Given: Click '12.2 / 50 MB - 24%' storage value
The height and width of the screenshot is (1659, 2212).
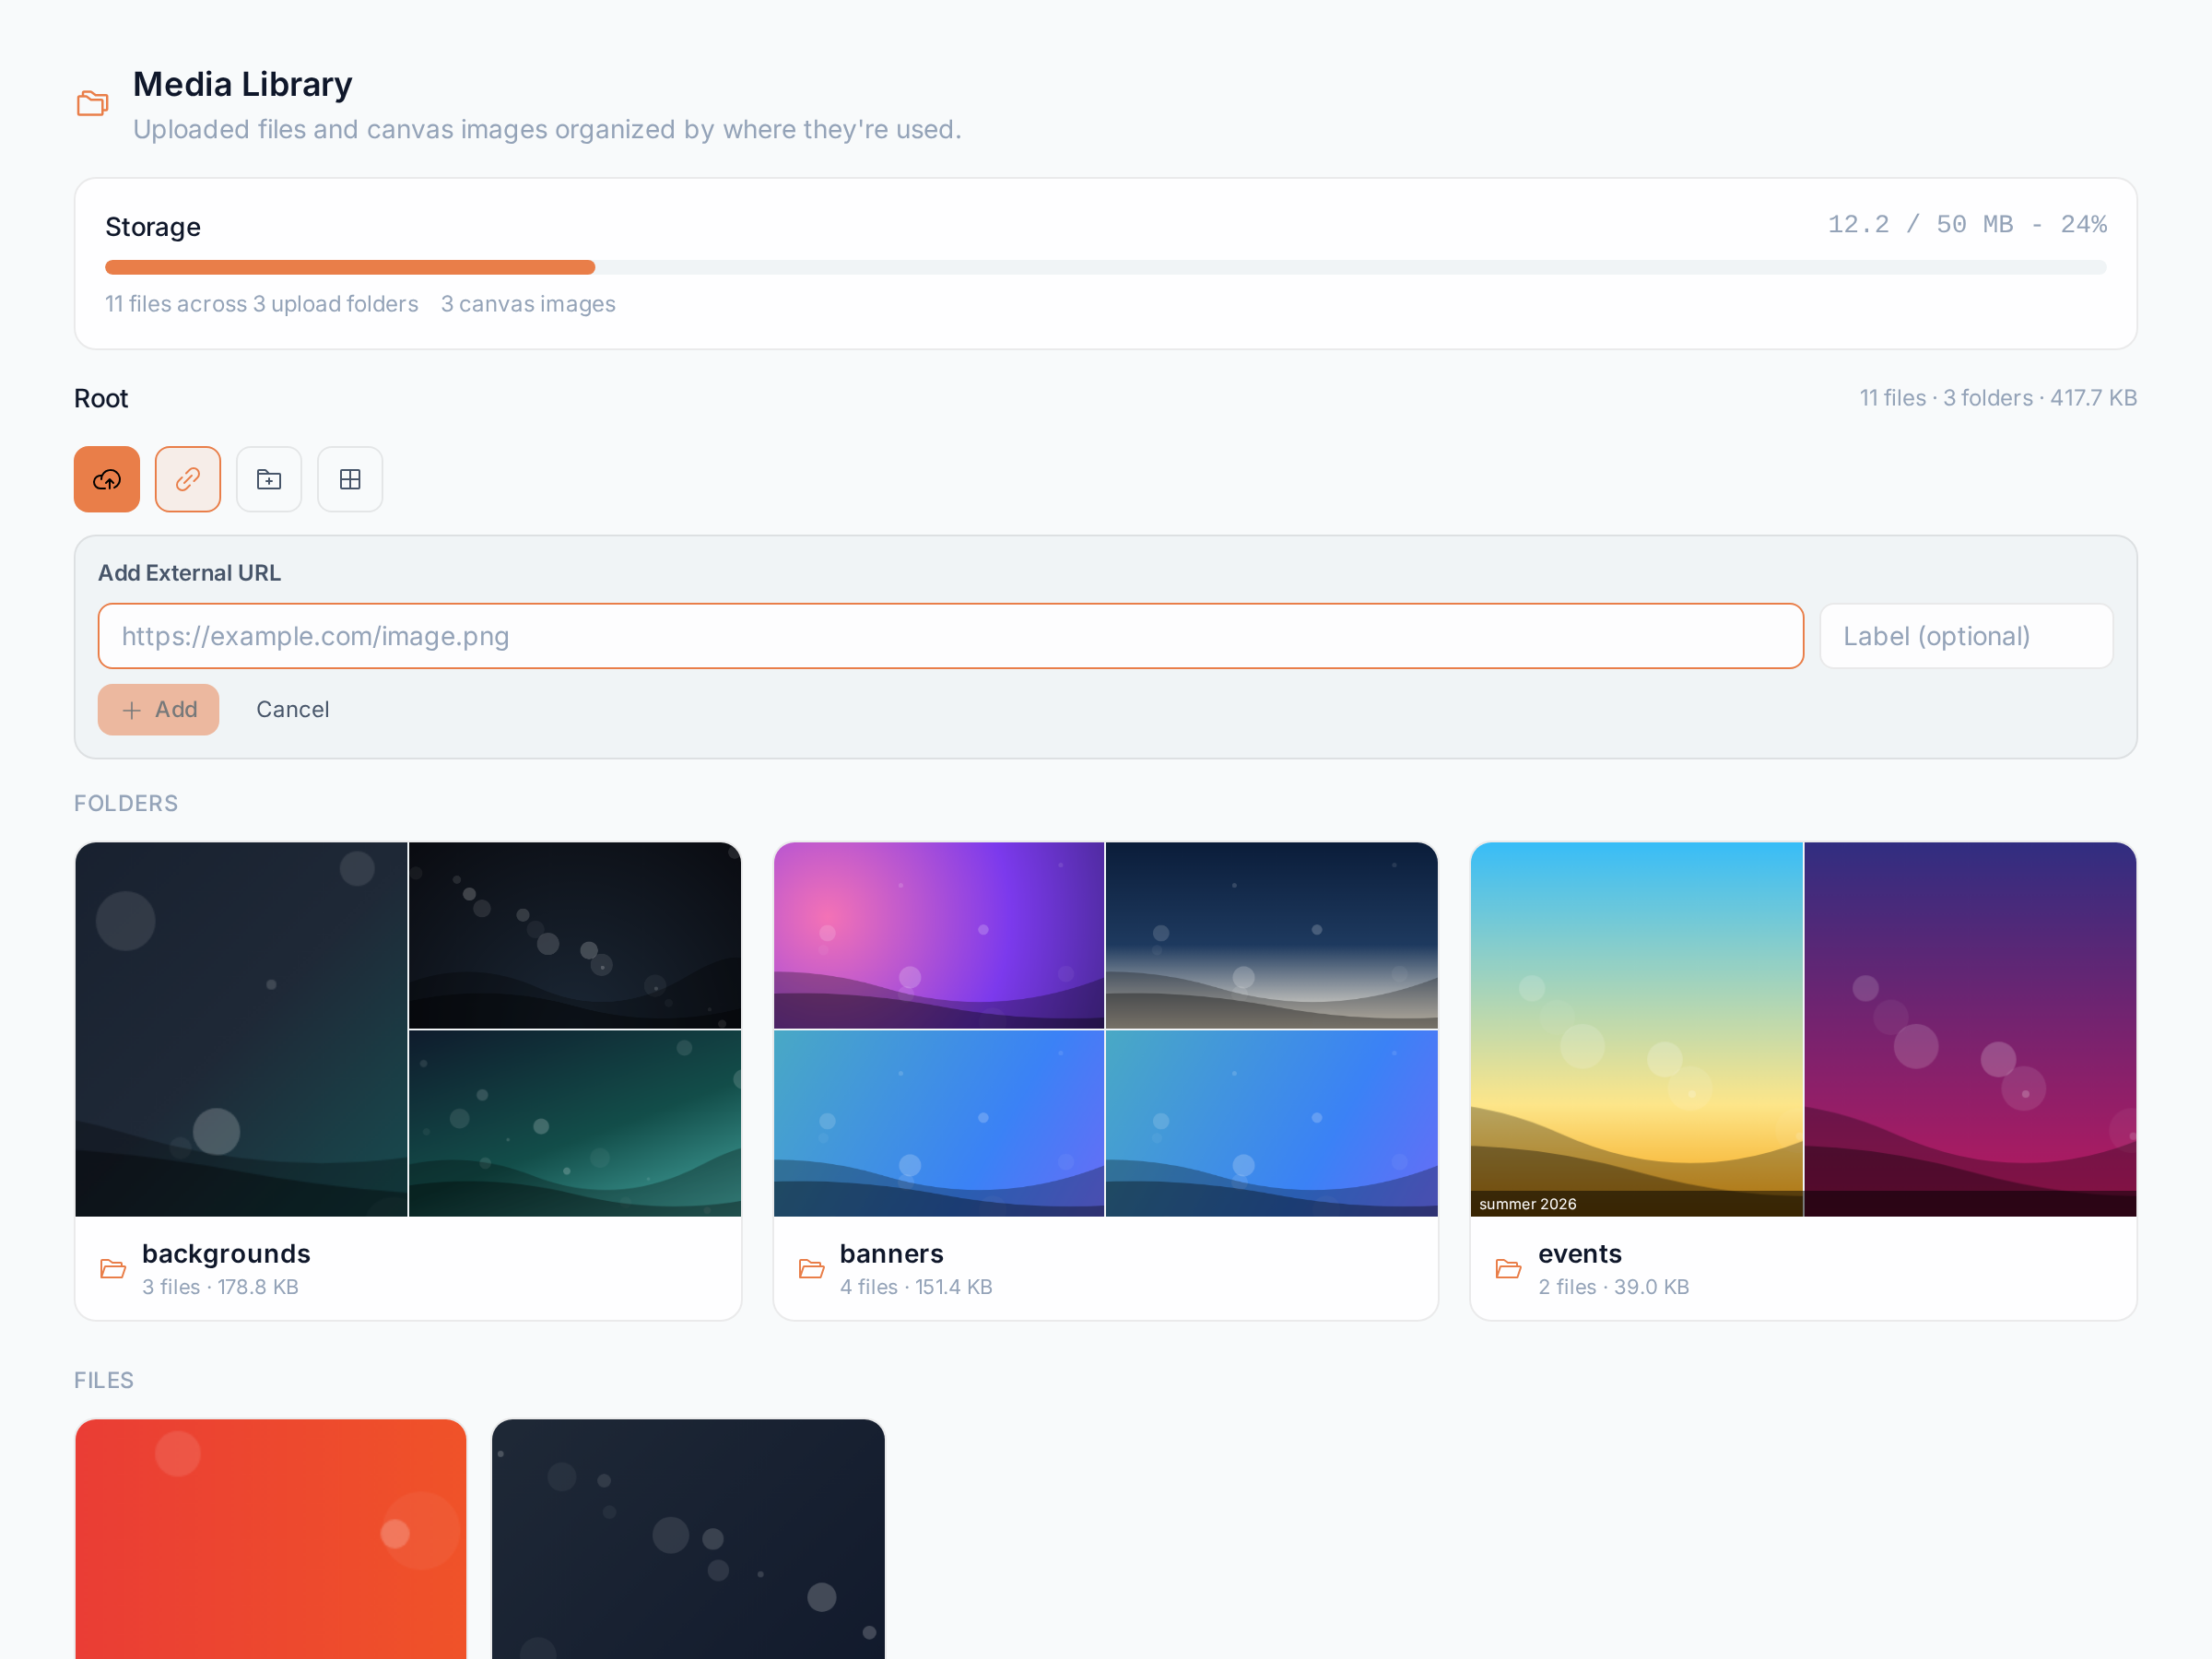Looking at the screenshot, I should click(1967, 224).
